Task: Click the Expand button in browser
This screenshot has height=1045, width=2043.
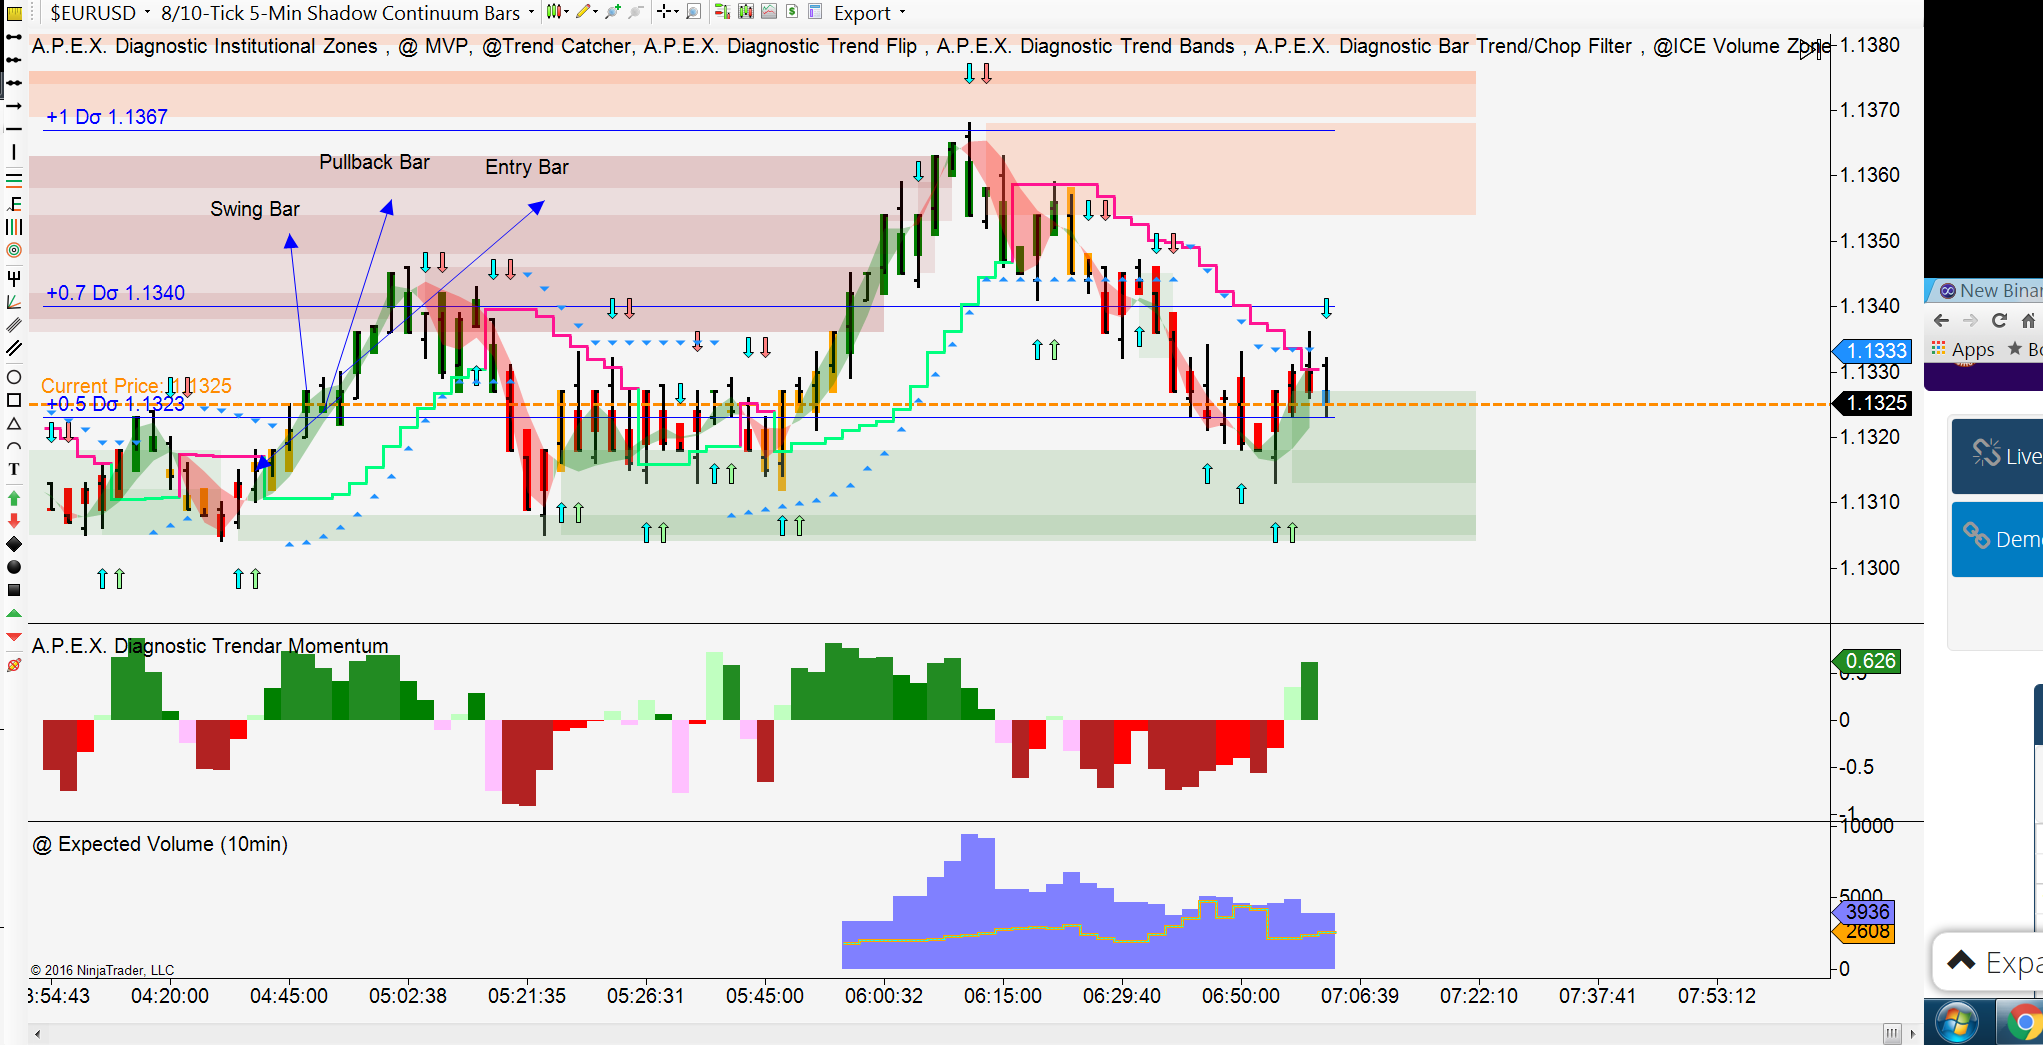Action: (x=1990, y=962)
